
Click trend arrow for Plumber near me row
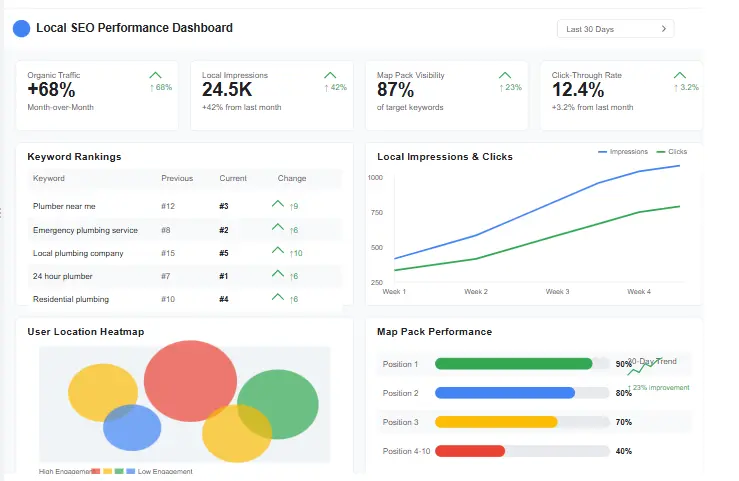point(278,205)
